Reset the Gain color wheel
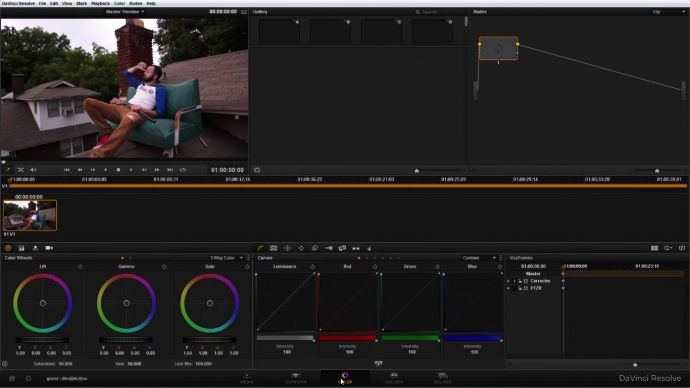 click(x=247, y=267)
